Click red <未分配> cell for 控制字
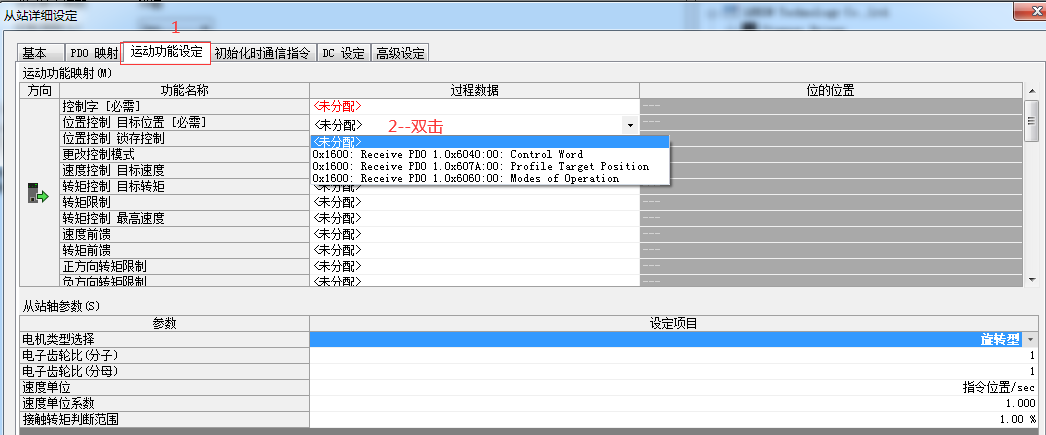The image size is (1046, 435). pos(474,106)
